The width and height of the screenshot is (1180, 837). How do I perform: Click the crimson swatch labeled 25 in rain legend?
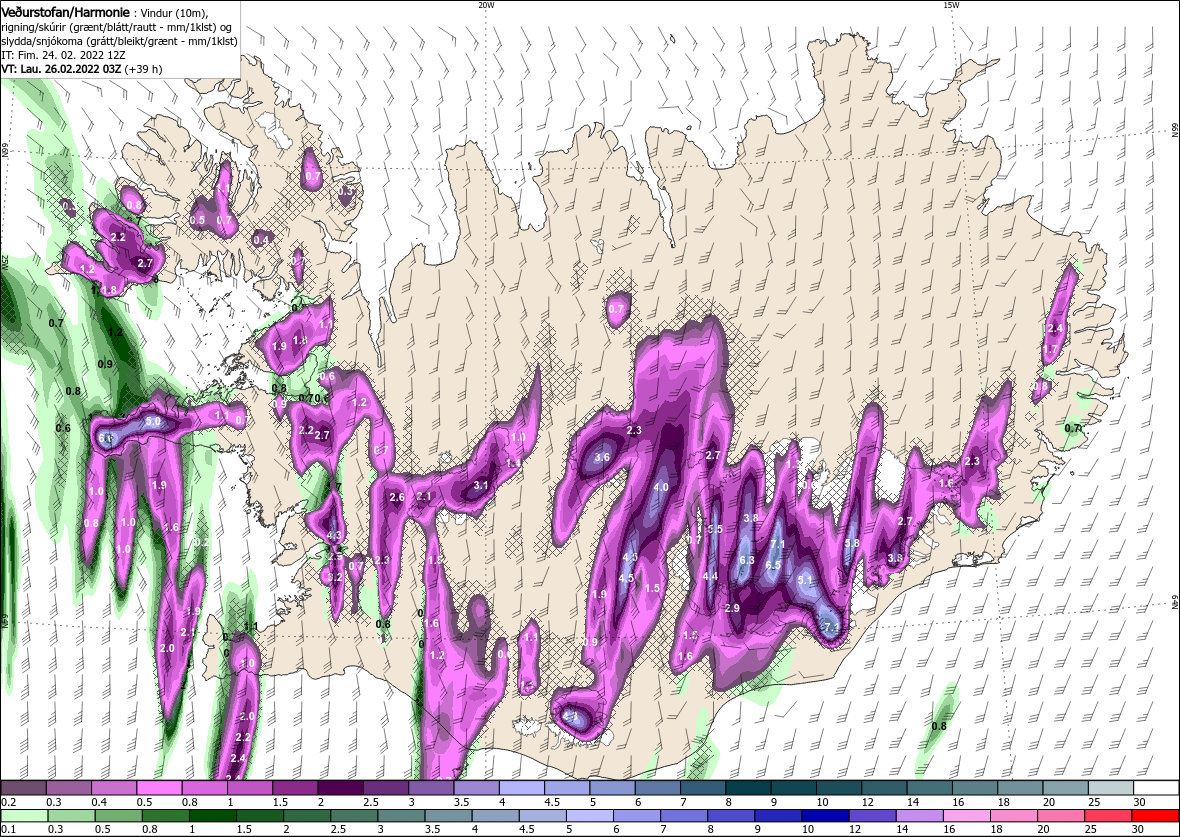pyautogui.click(x=1108, y=816)
